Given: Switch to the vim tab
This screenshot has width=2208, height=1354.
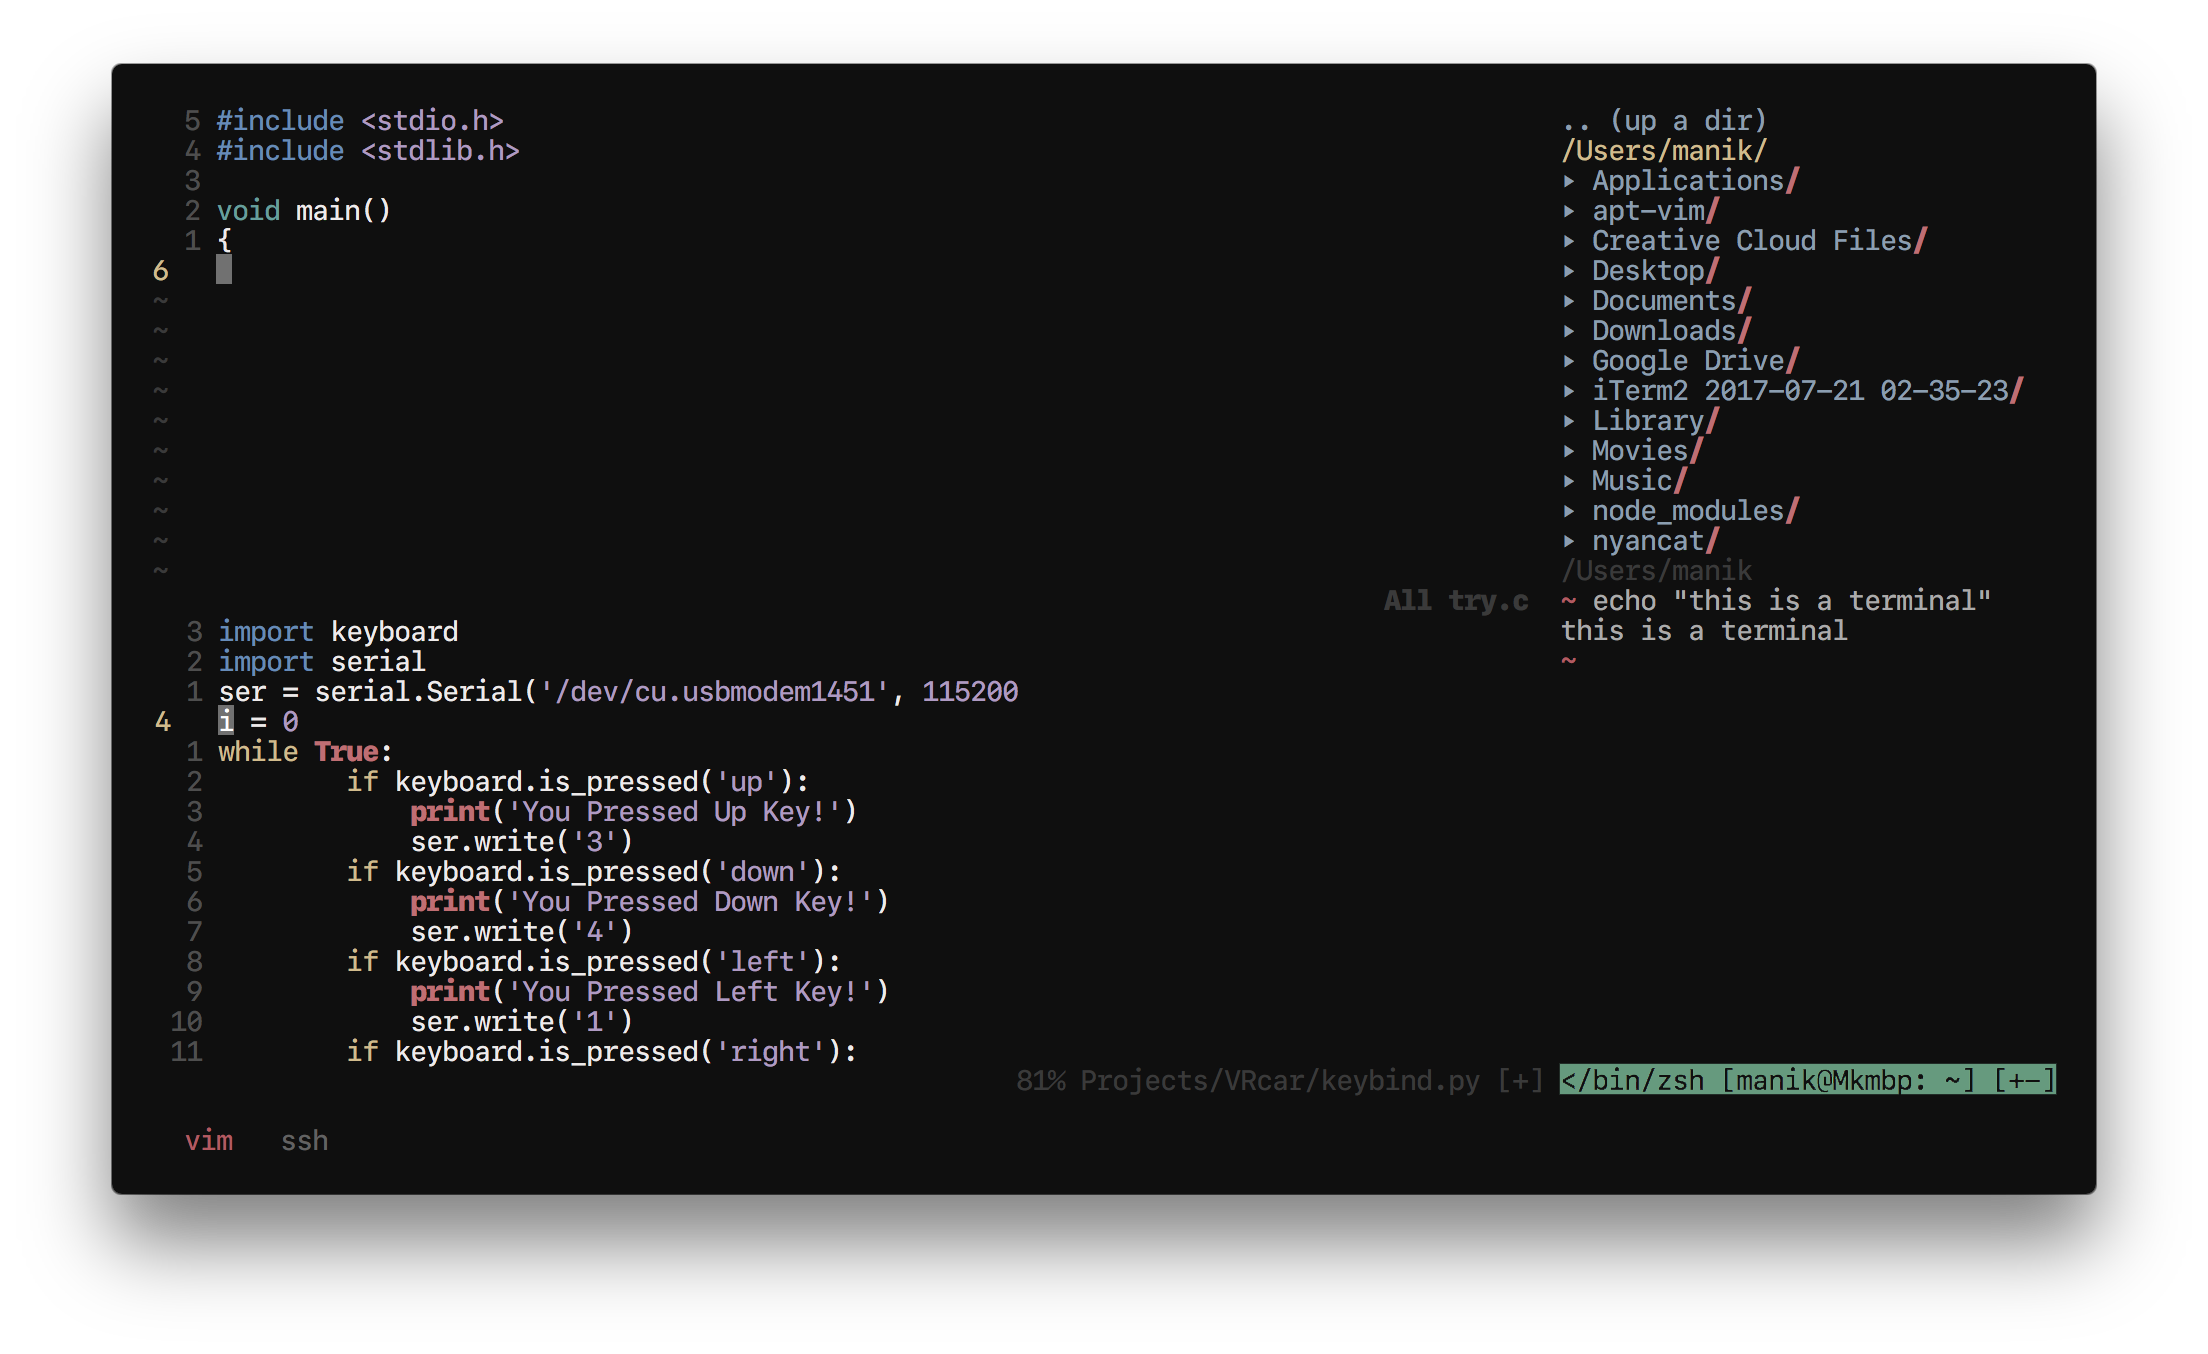Looking at the screenshot, I should [x=209, y=1141].
